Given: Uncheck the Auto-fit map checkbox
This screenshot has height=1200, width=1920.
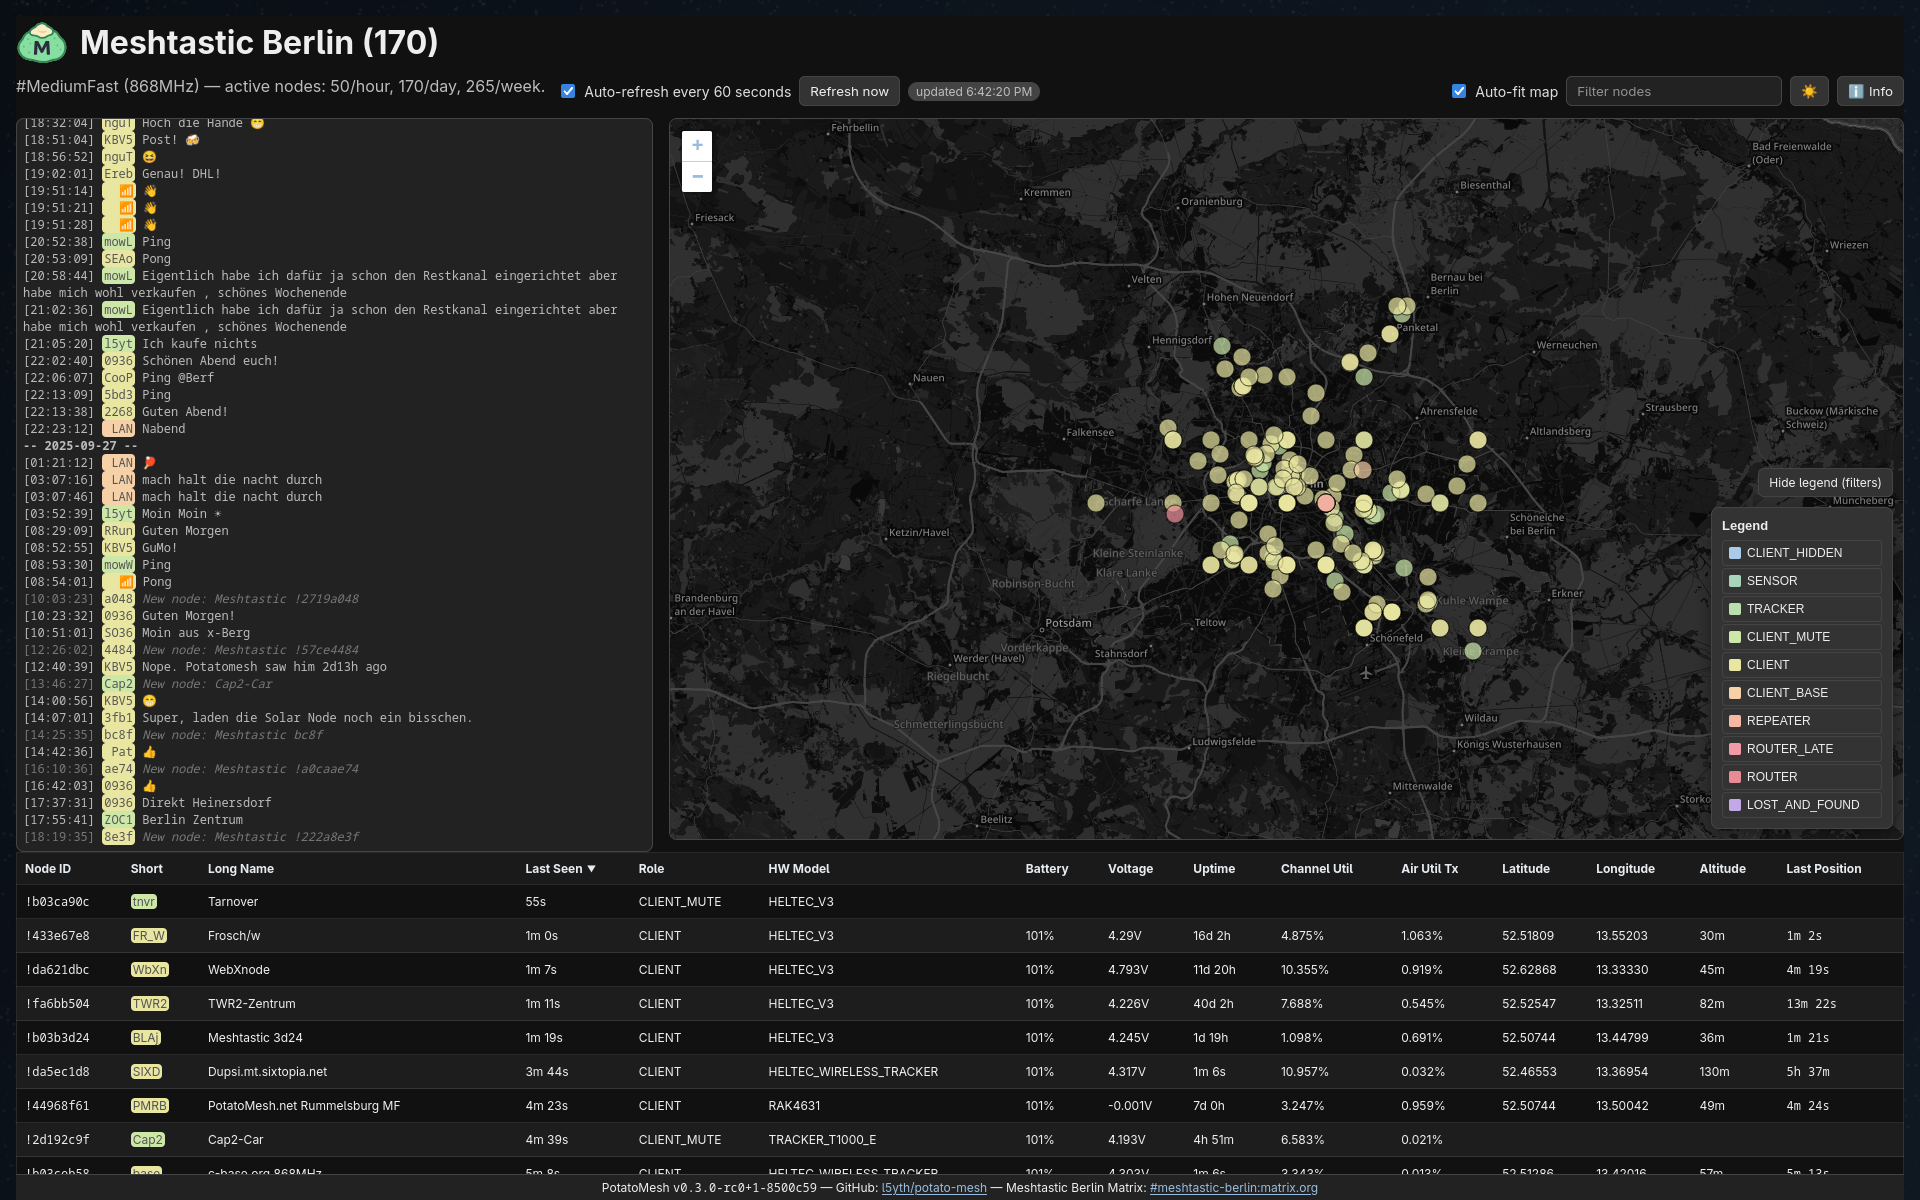Looking at the screenshot, I should click(x=1459, y=91).
